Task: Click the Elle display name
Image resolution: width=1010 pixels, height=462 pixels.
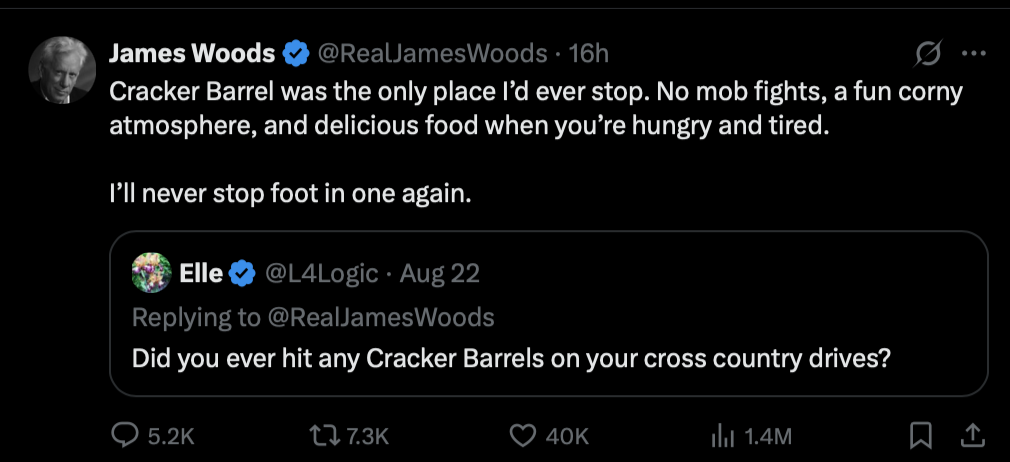Action: (x=200, y=271)
